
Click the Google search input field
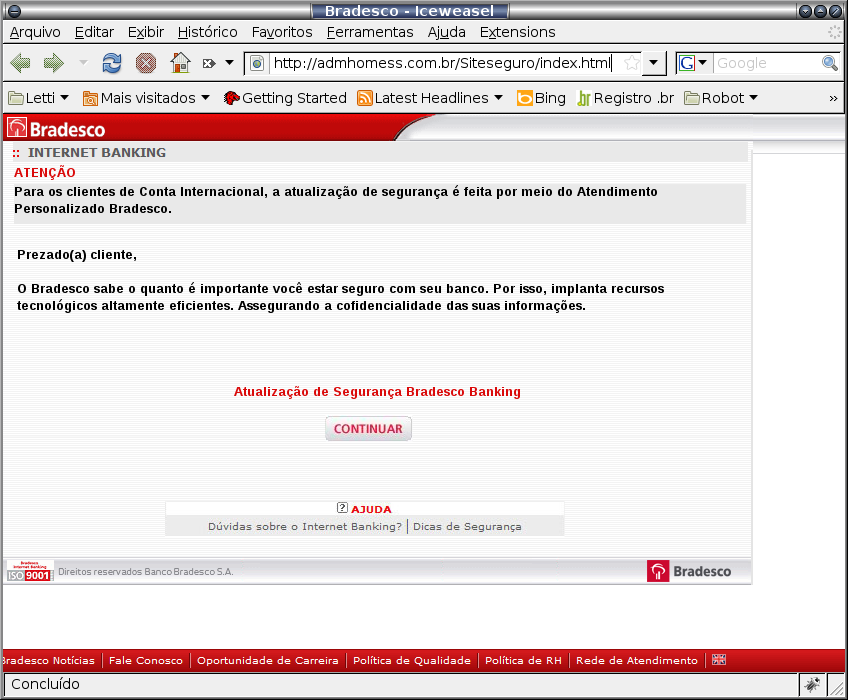tap(766, 63)
